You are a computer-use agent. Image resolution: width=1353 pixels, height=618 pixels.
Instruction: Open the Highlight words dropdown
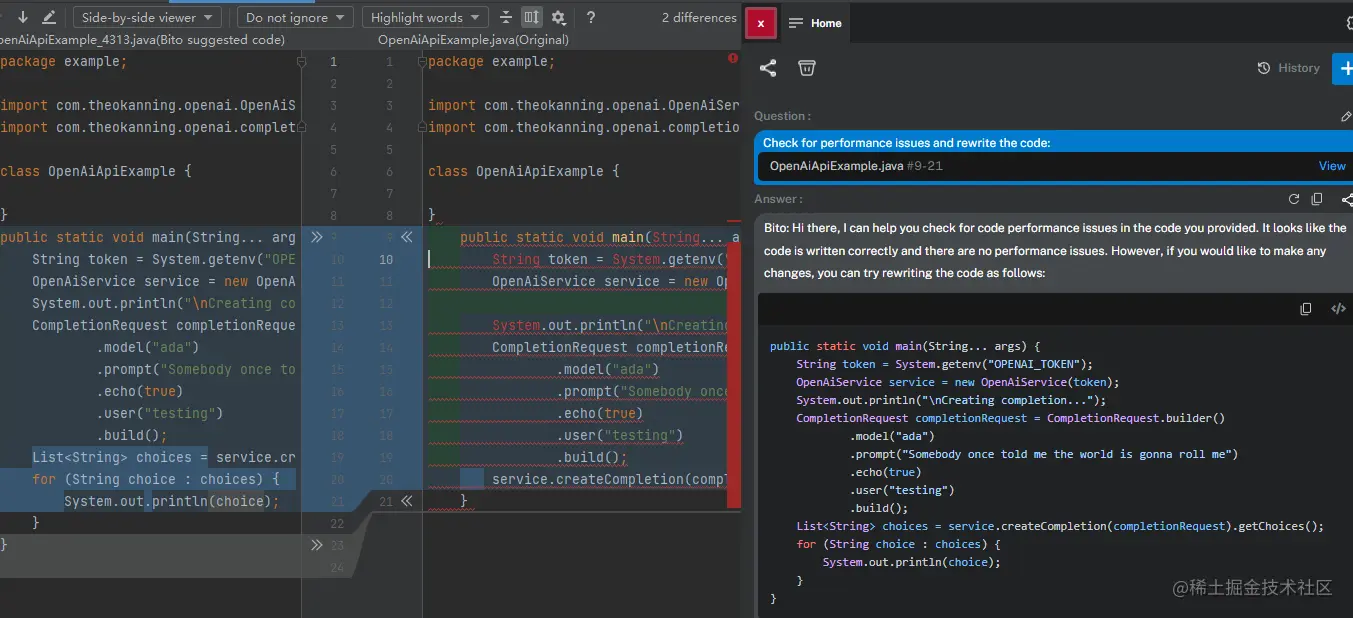[x=424, y=17]
